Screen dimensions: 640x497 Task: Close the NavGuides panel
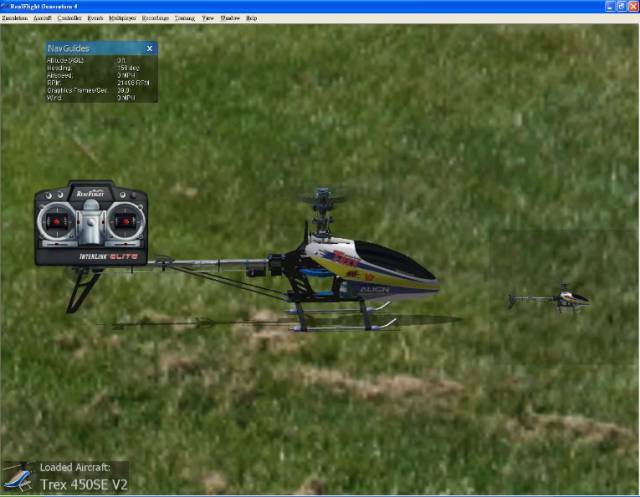coord(150,49)
